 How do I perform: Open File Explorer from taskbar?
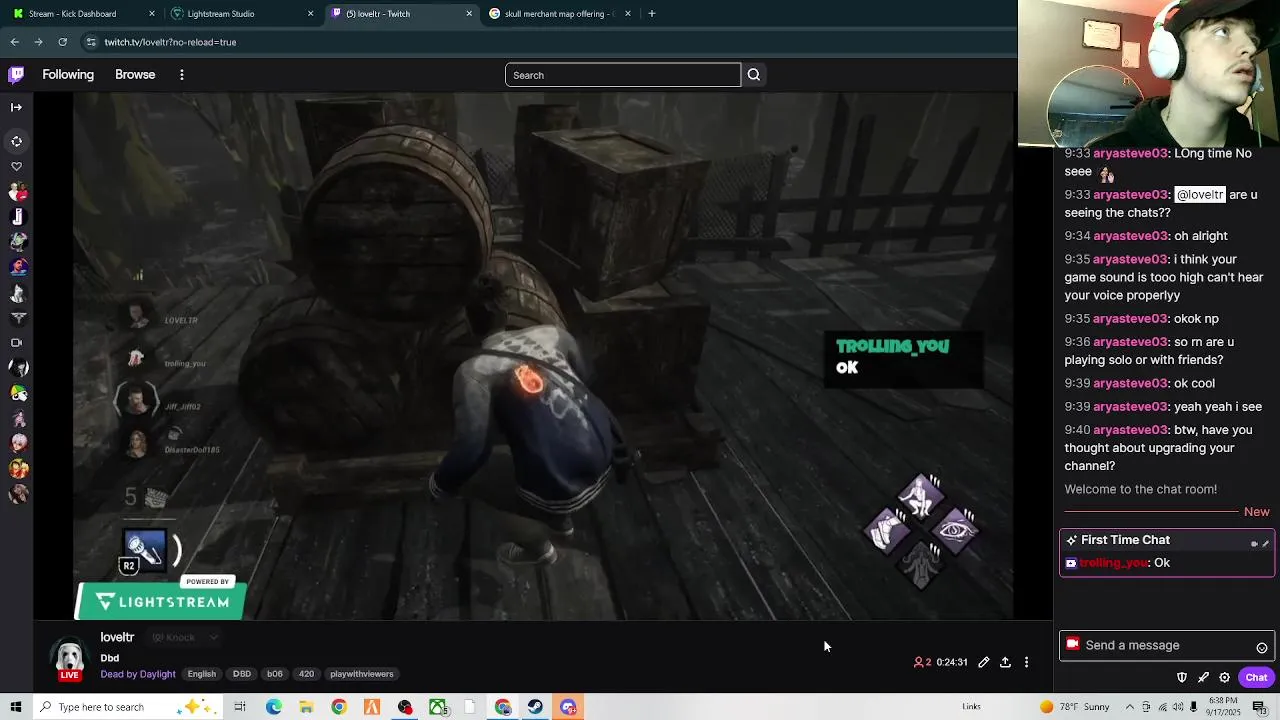click(306, 707)
